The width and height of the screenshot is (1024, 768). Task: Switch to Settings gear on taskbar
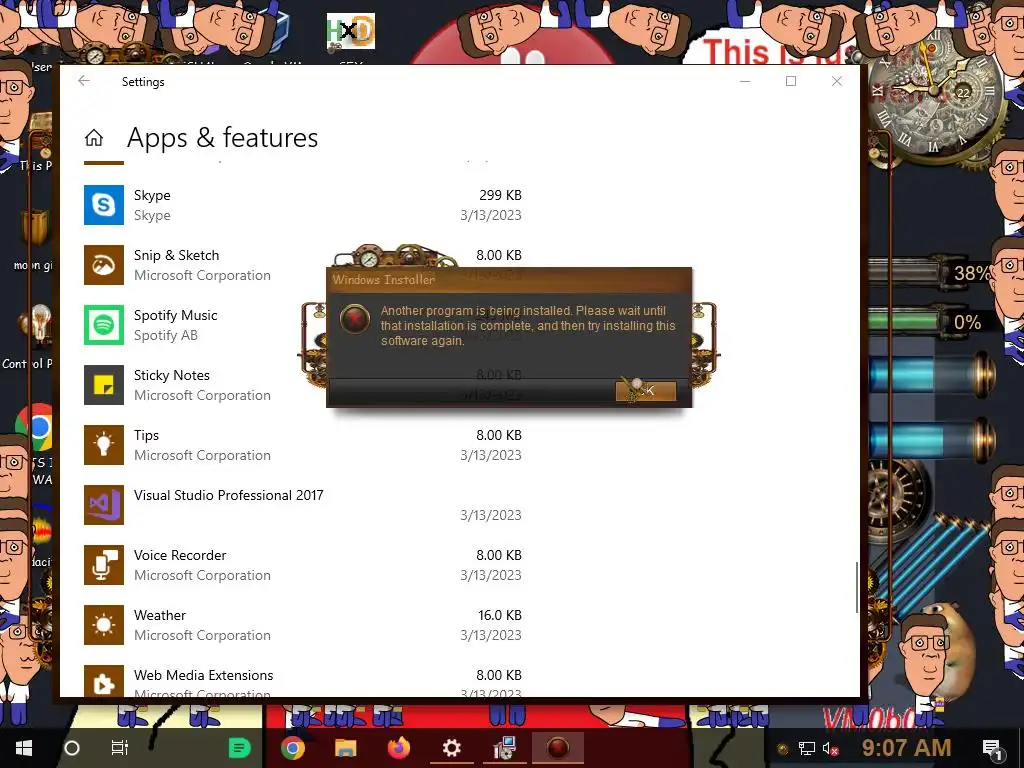pos(452,748)
